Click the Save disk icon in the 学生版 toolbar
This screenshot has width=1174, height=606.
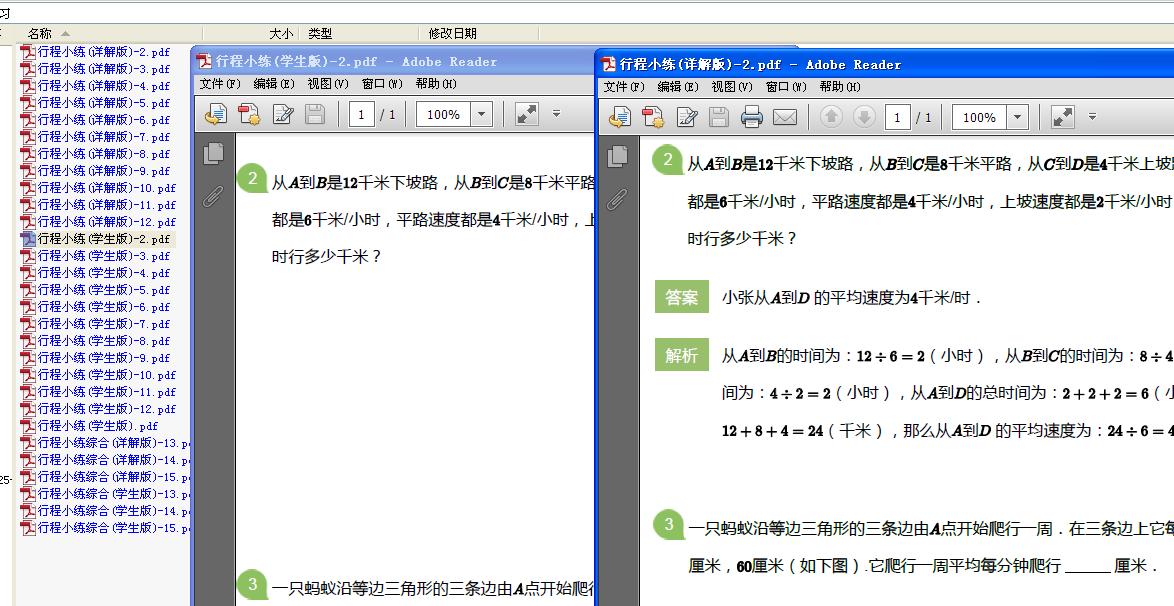click(x=315, y=115)
